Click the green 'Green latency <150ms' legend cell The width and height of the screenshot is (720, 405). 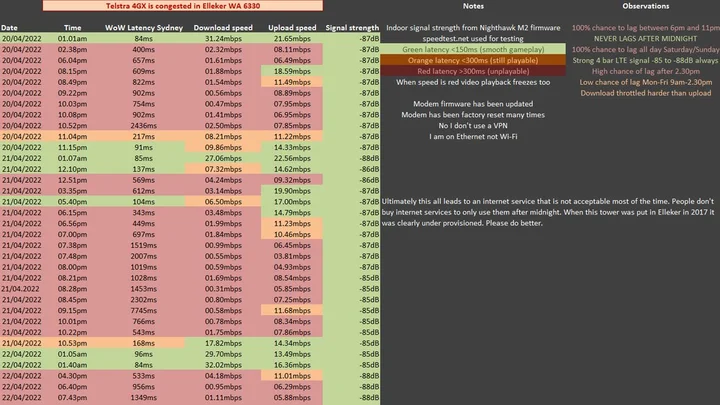473,49
